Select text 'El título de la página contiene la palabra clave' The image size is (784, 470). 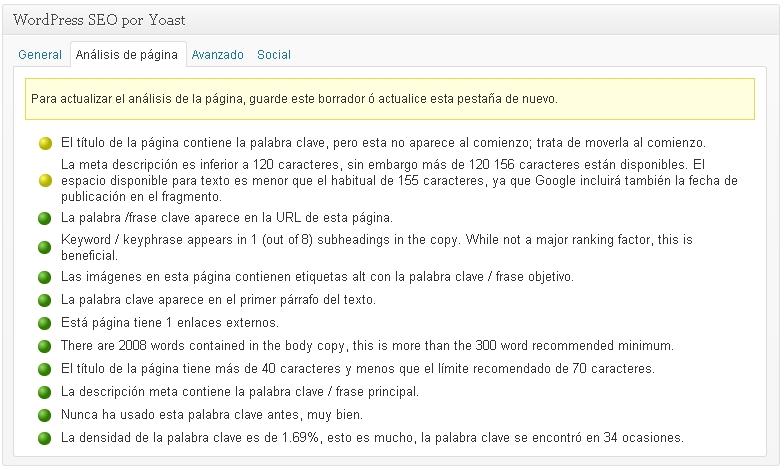(x=193, y=143)
